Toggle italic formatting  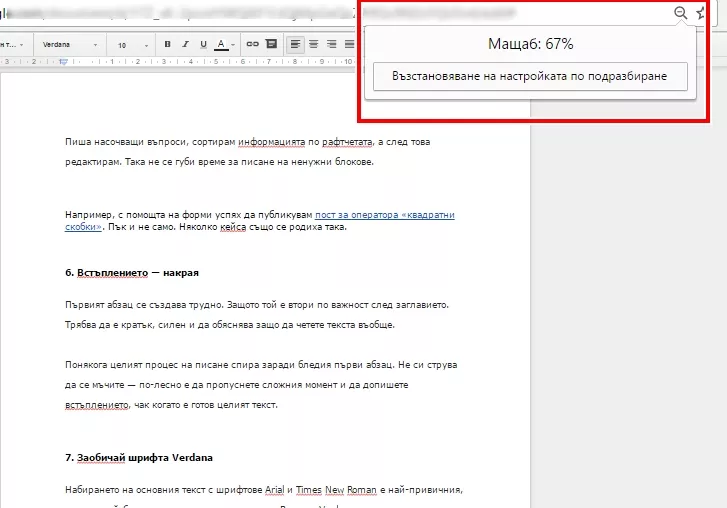pos(185,44)
